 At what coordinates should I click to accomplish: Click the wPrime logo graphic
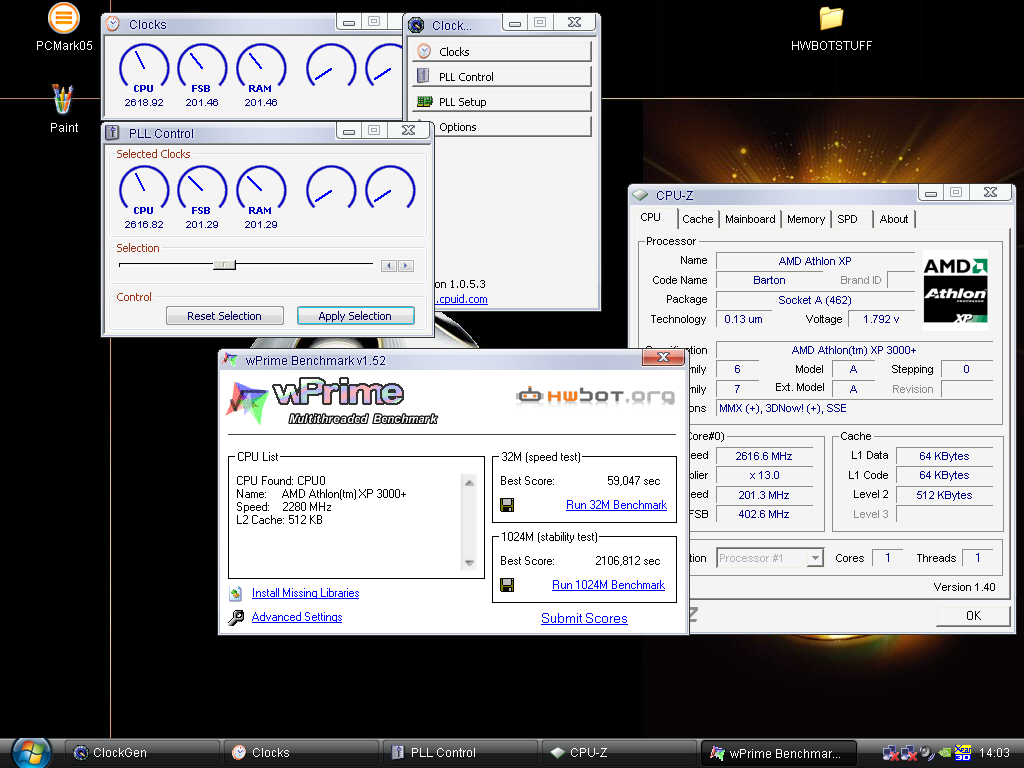tap(332, 401)
